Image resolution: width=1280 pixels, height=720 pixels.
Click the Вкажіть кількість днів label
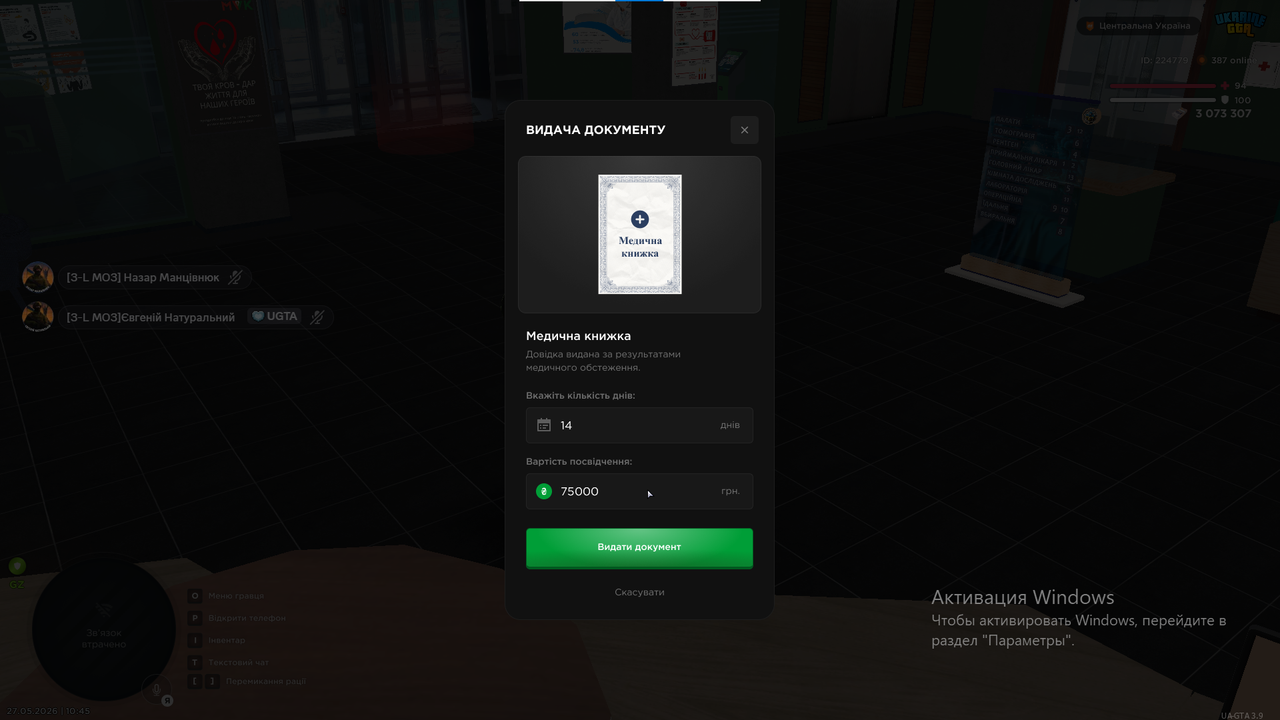tap(580, 395)
